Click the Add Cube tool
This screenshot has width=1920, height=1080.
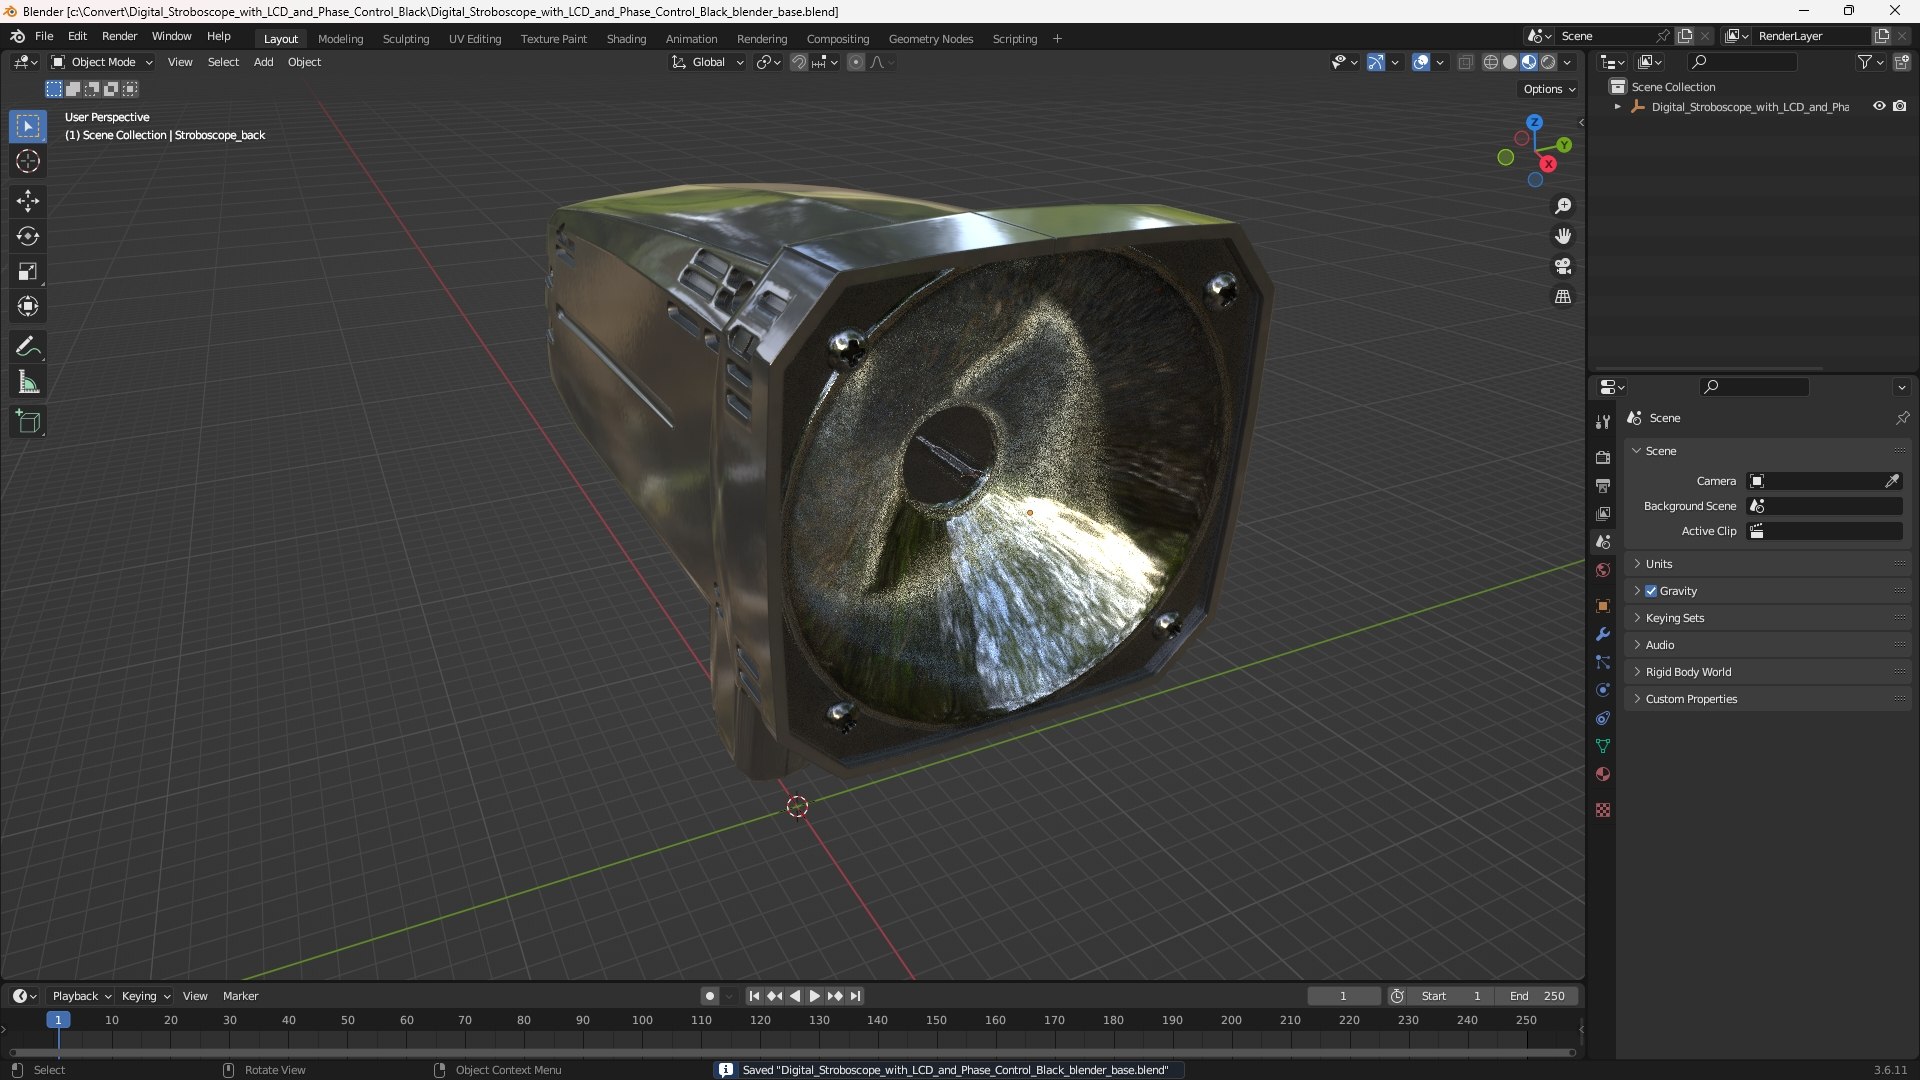[x=27, y=422]
